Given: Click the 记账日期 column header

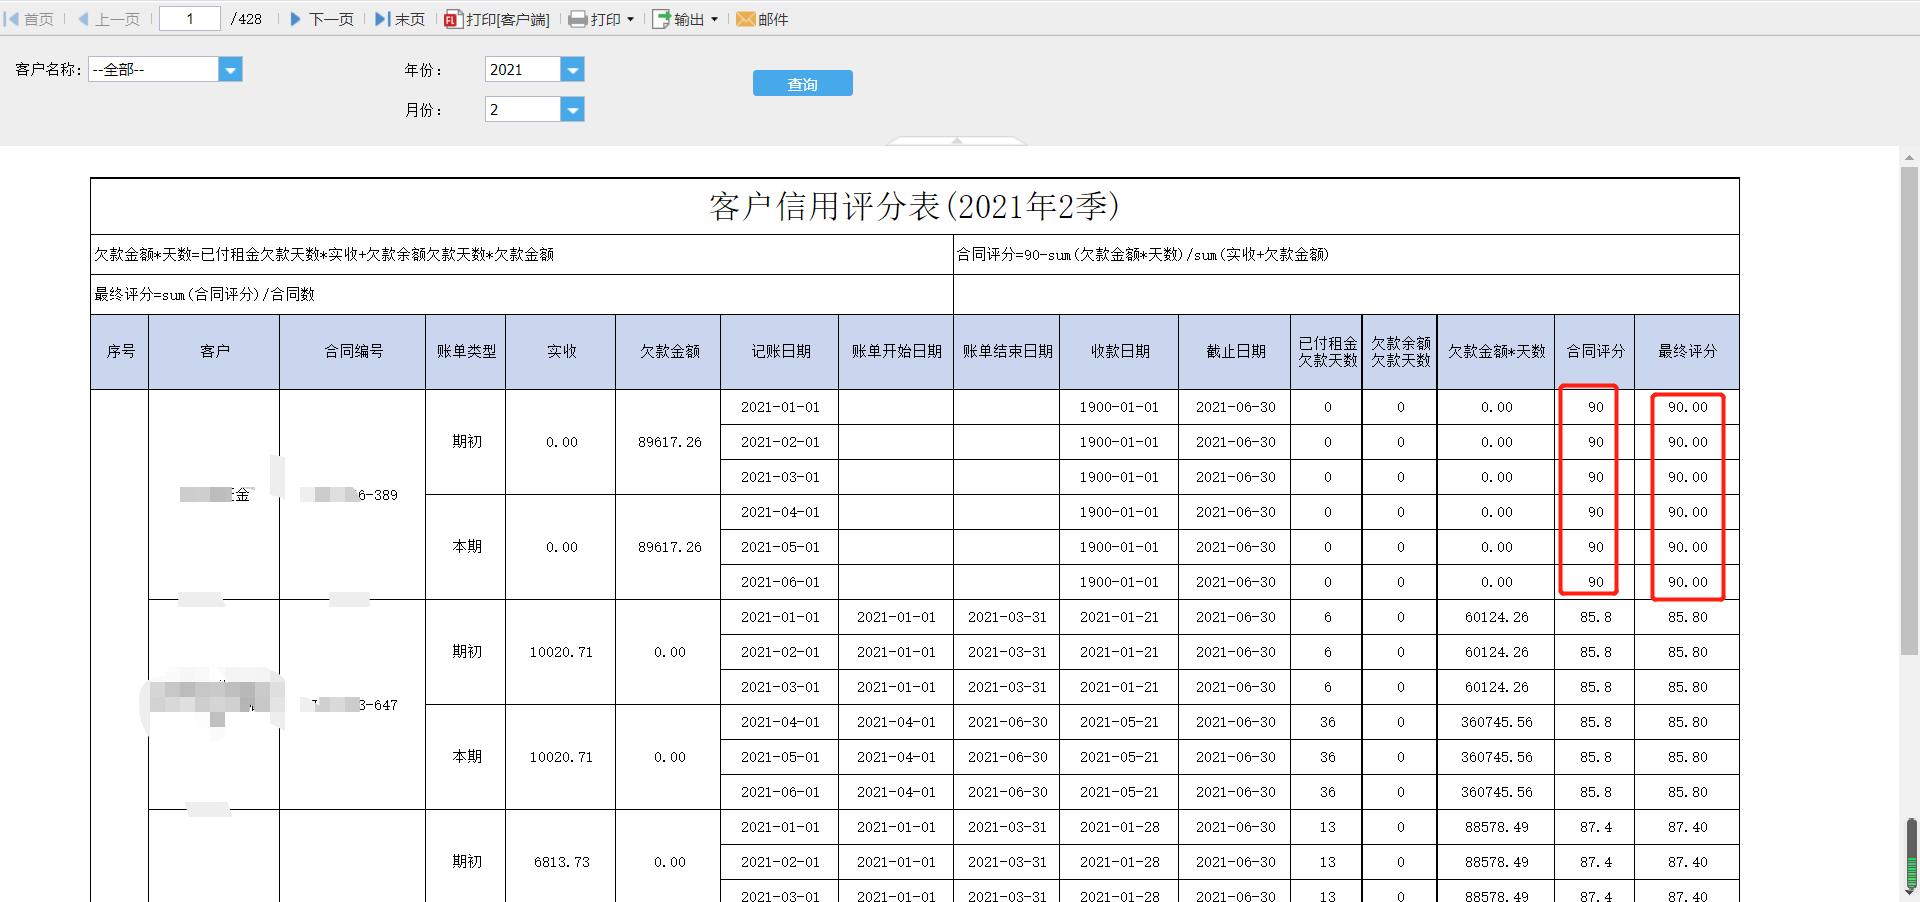Looking at the screenshot, I should click(x=780, y=352).
